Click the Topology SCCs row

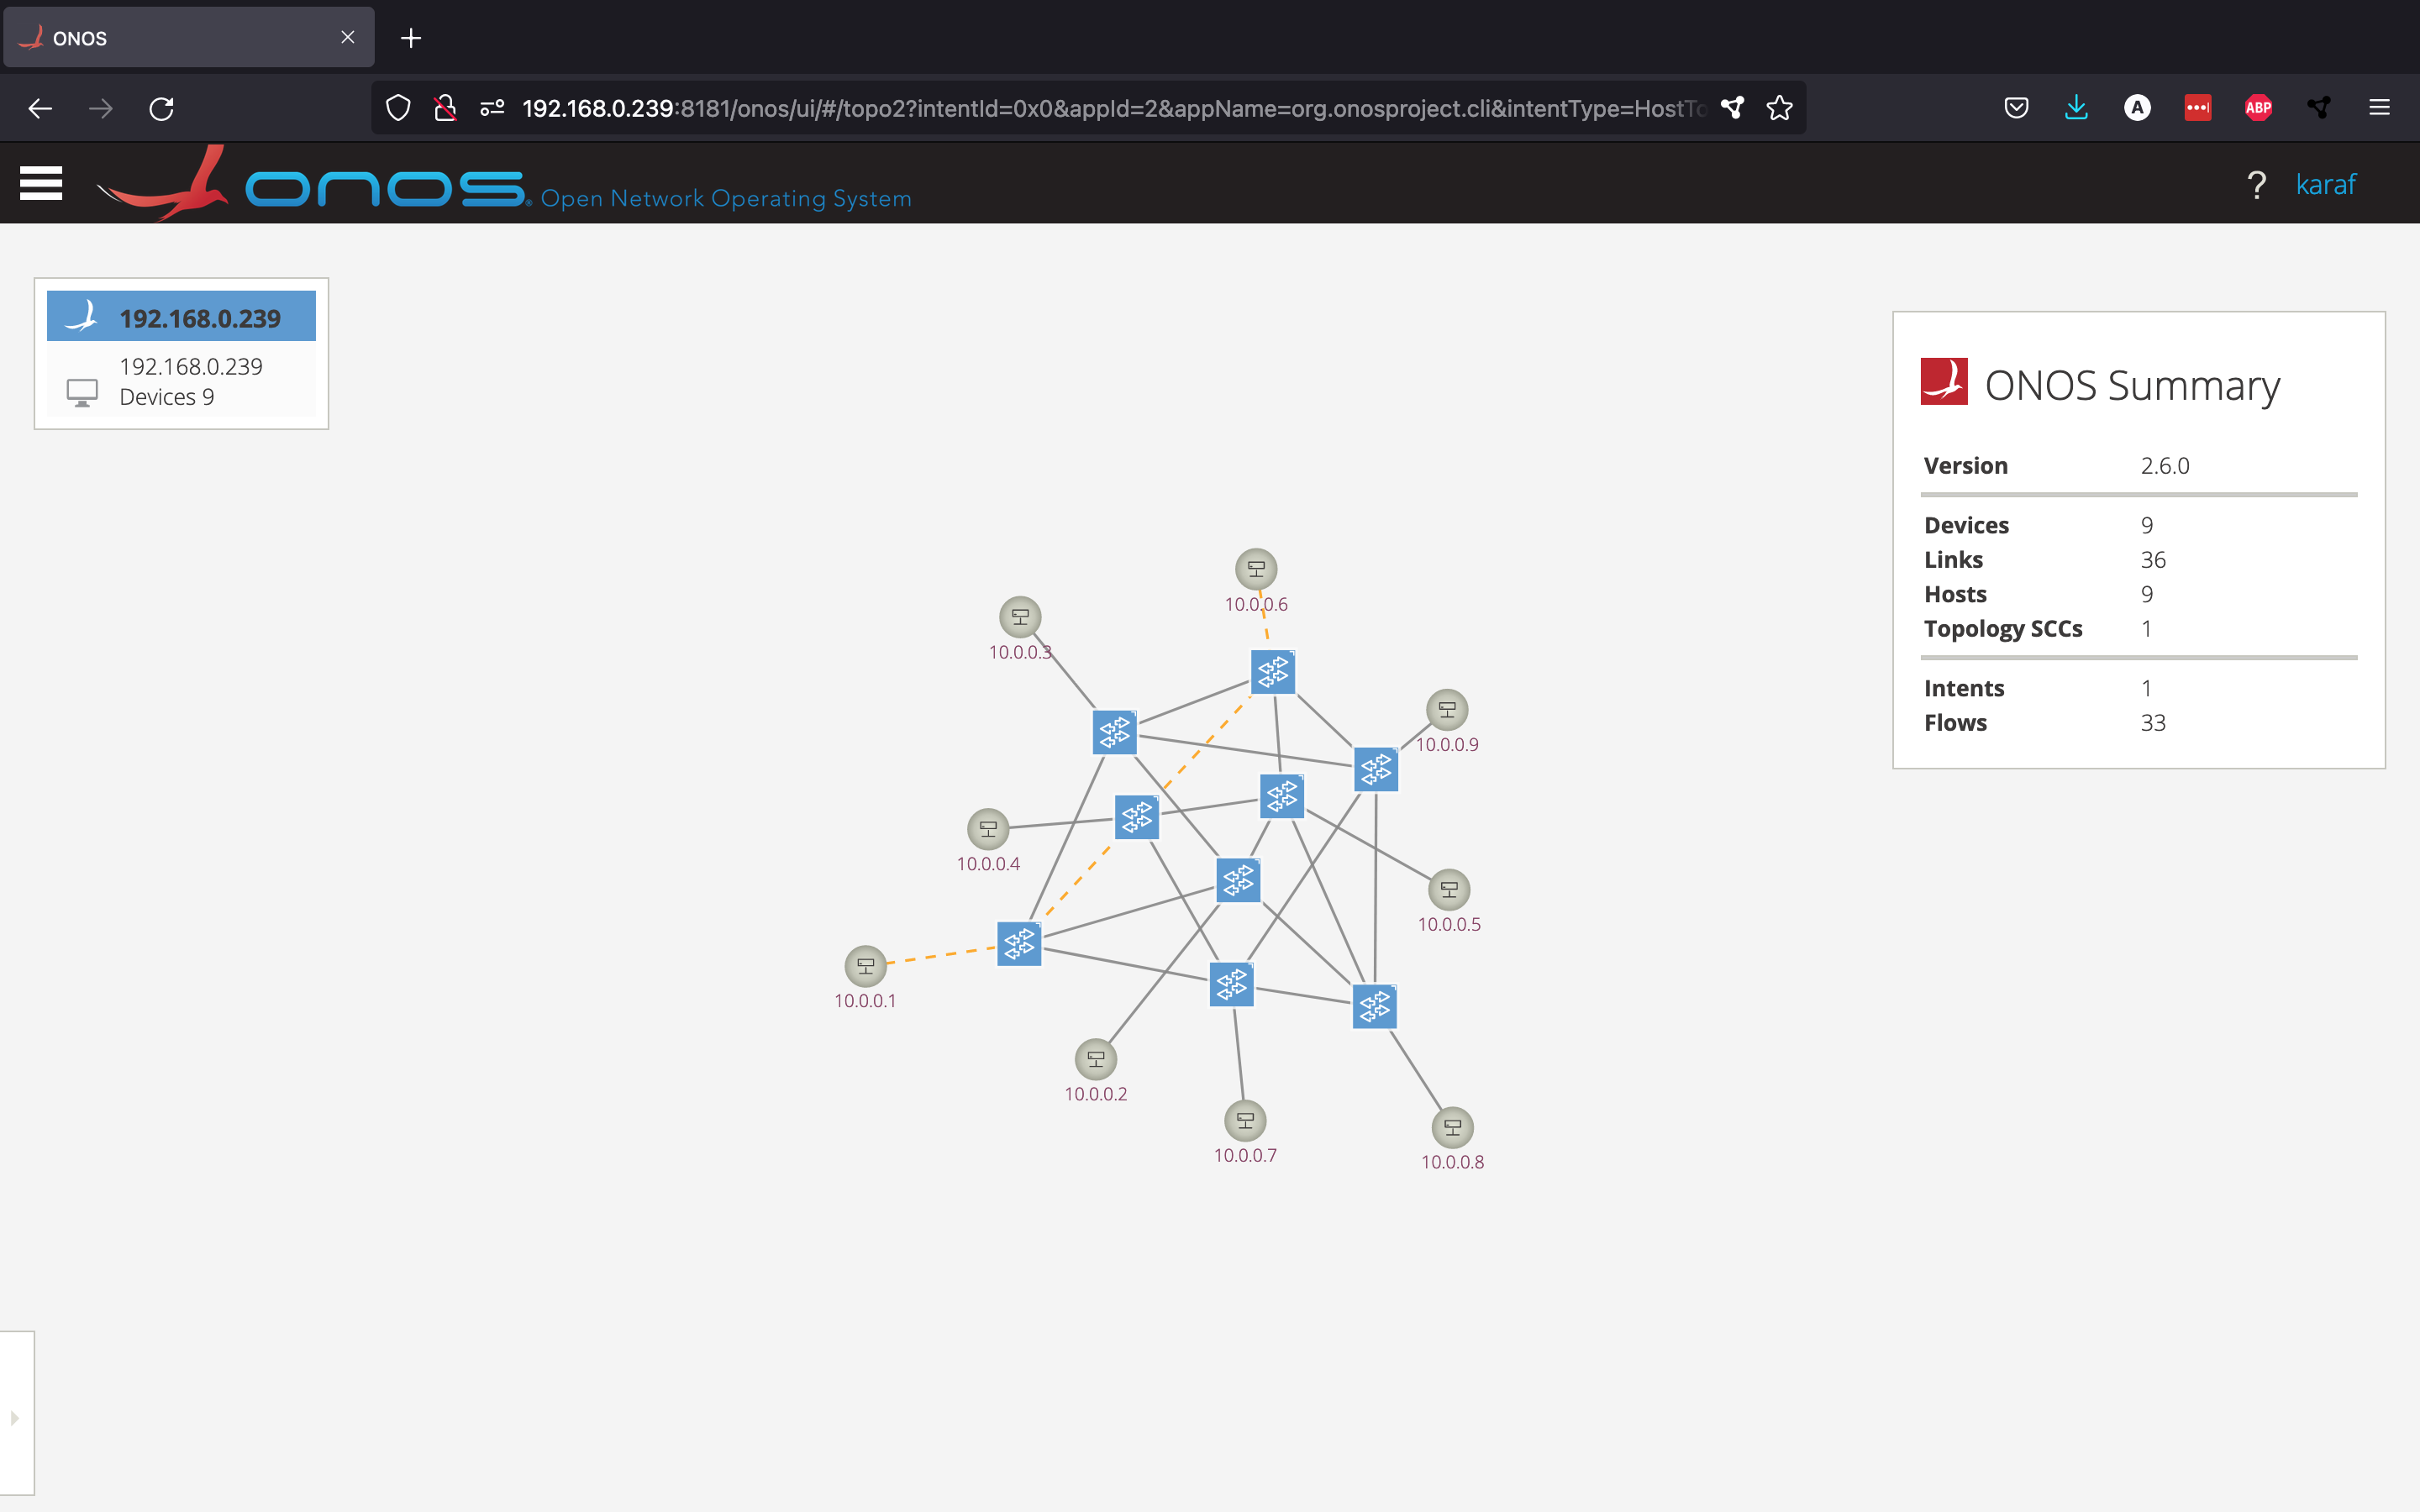(2139, 629)
